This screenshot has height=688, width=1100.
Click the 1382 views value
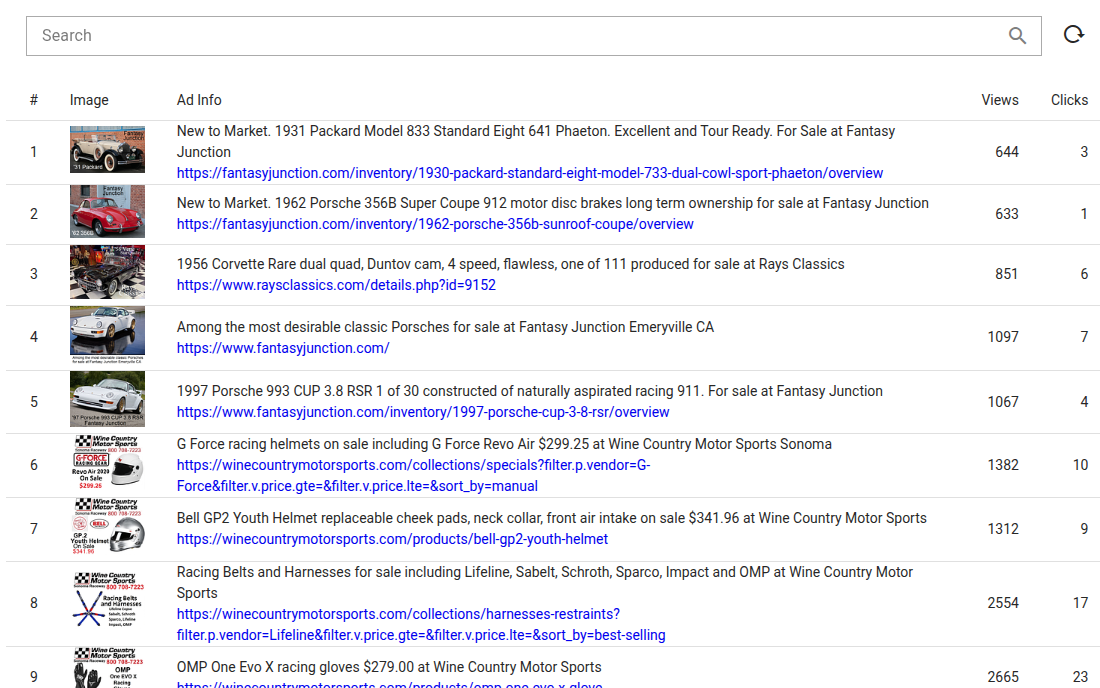[1003, 465]
